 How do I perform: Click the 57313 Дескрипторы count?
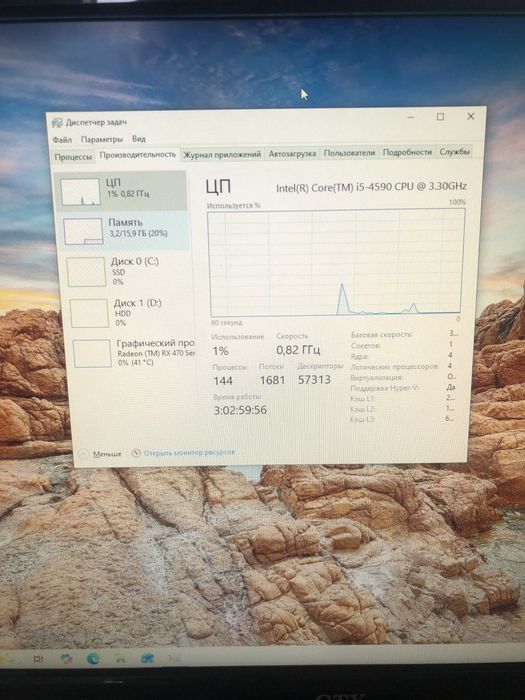pyautogui.click(x=314, y=379)
